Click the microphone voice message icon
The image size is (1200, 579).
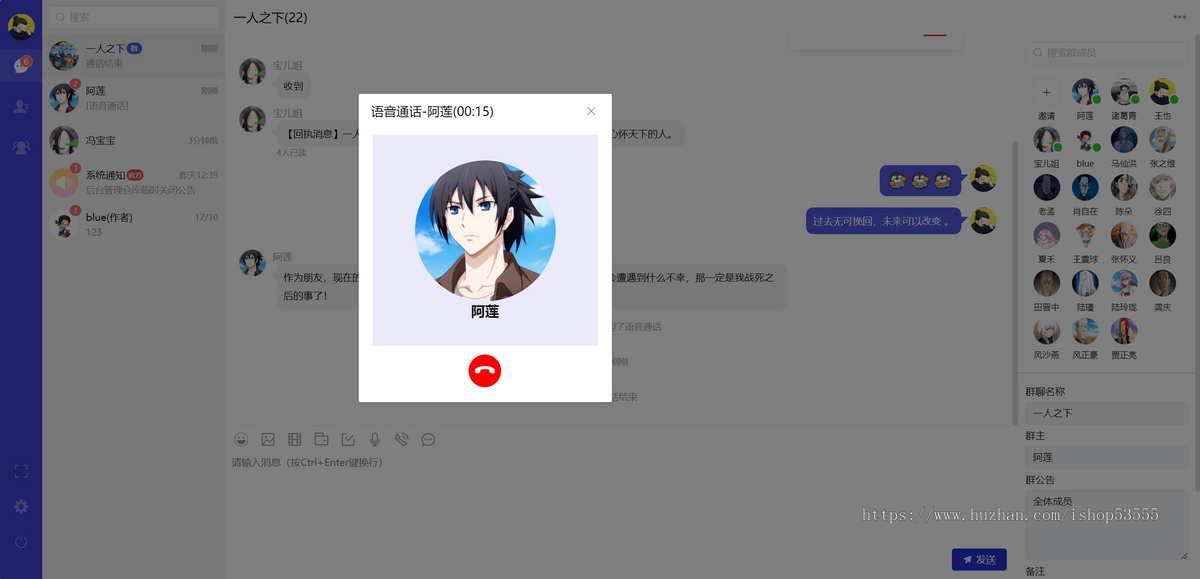point(375,439)
